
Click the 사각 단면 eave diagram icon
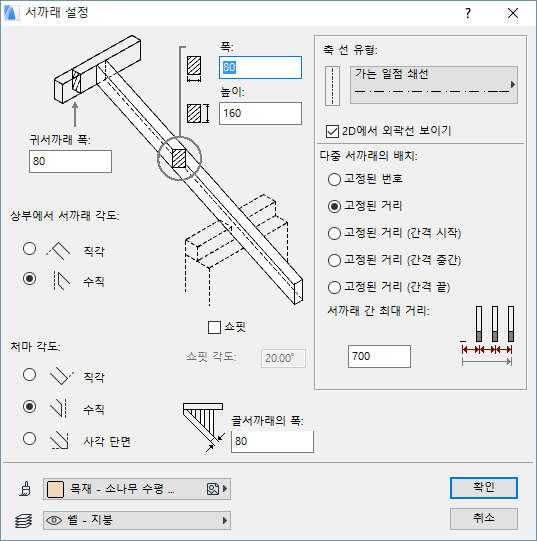point(59,441)
